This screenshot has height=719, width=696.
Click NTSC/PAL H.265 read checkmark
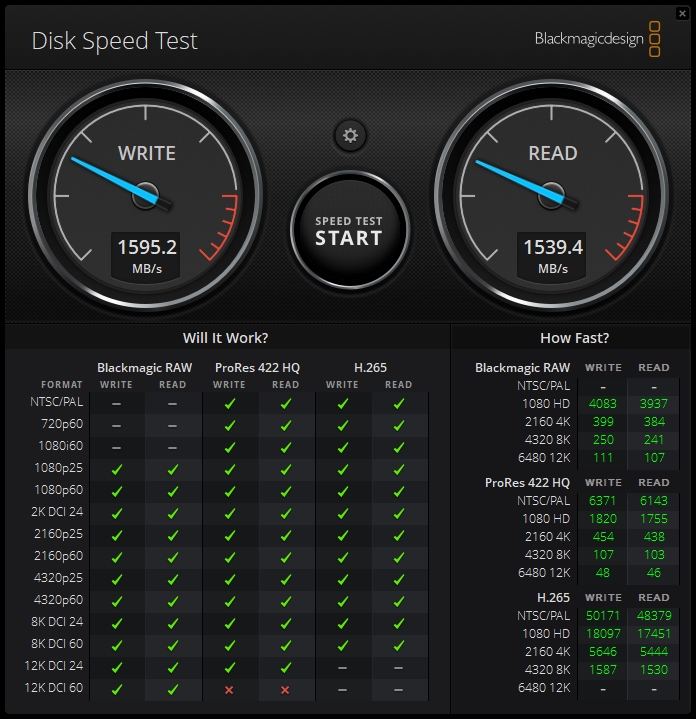[x=399, y=403]
